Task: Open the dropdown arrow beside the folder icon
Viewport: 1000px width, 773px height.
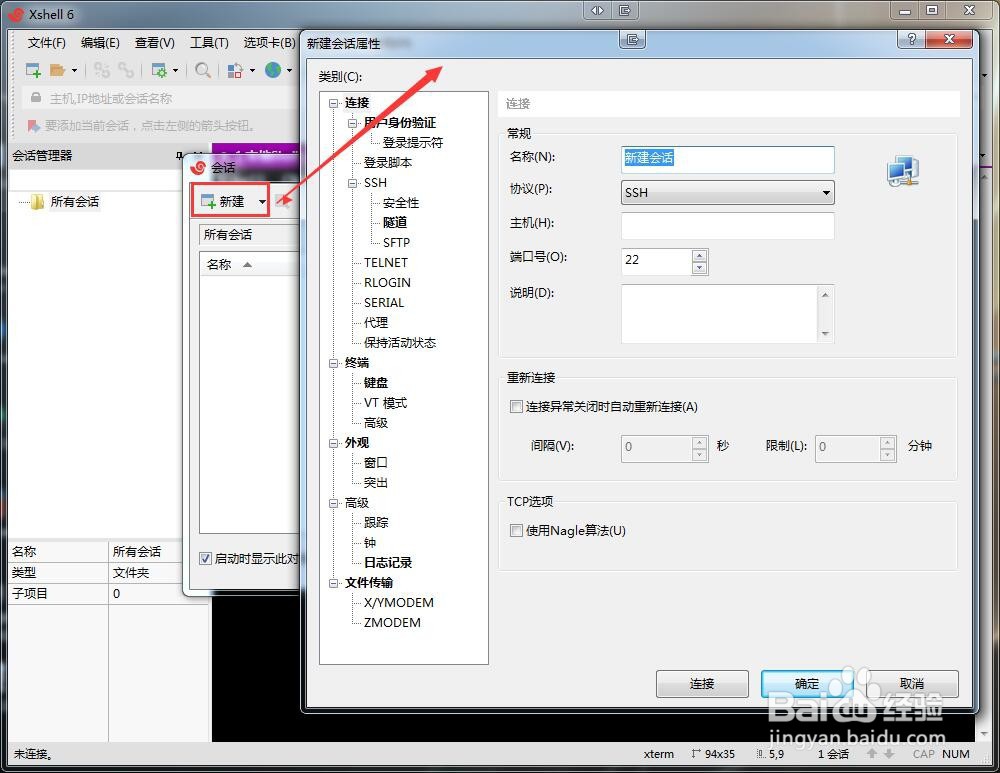Action: (75, 70)
